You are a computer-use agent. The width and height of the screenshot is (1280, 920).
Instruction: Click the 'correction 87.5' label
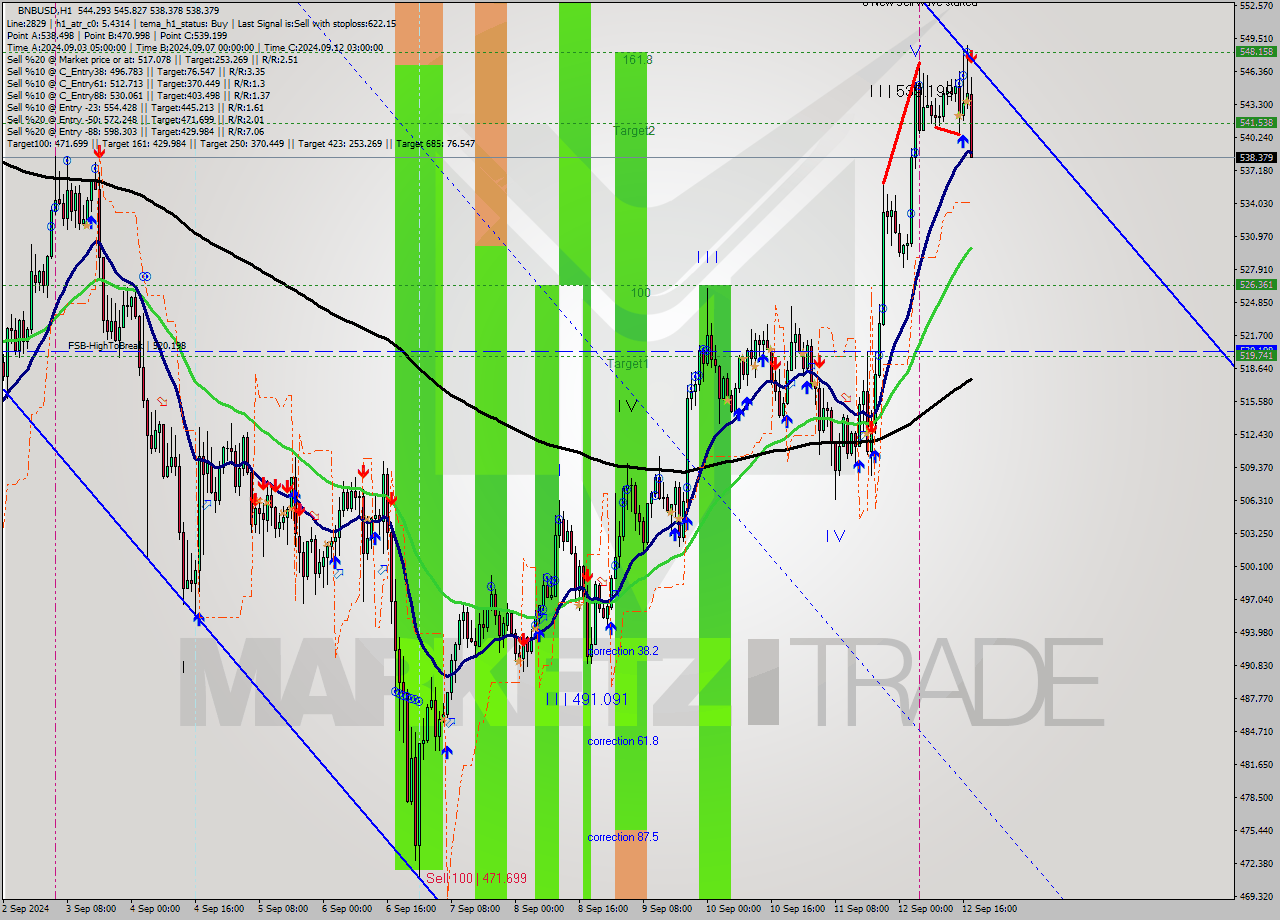623,837
